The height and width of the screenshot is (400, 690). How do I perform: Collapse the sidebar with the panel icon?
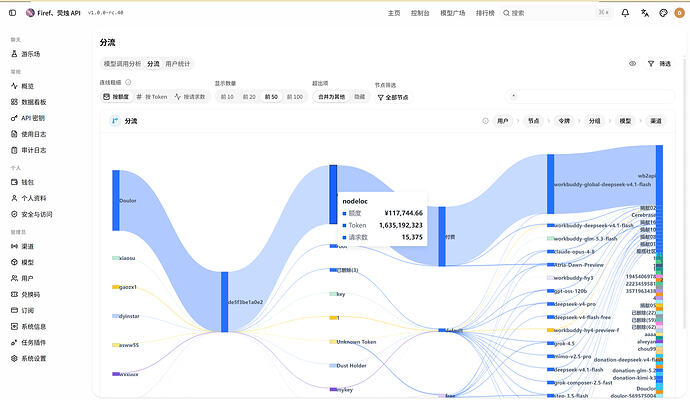point(12,13)
